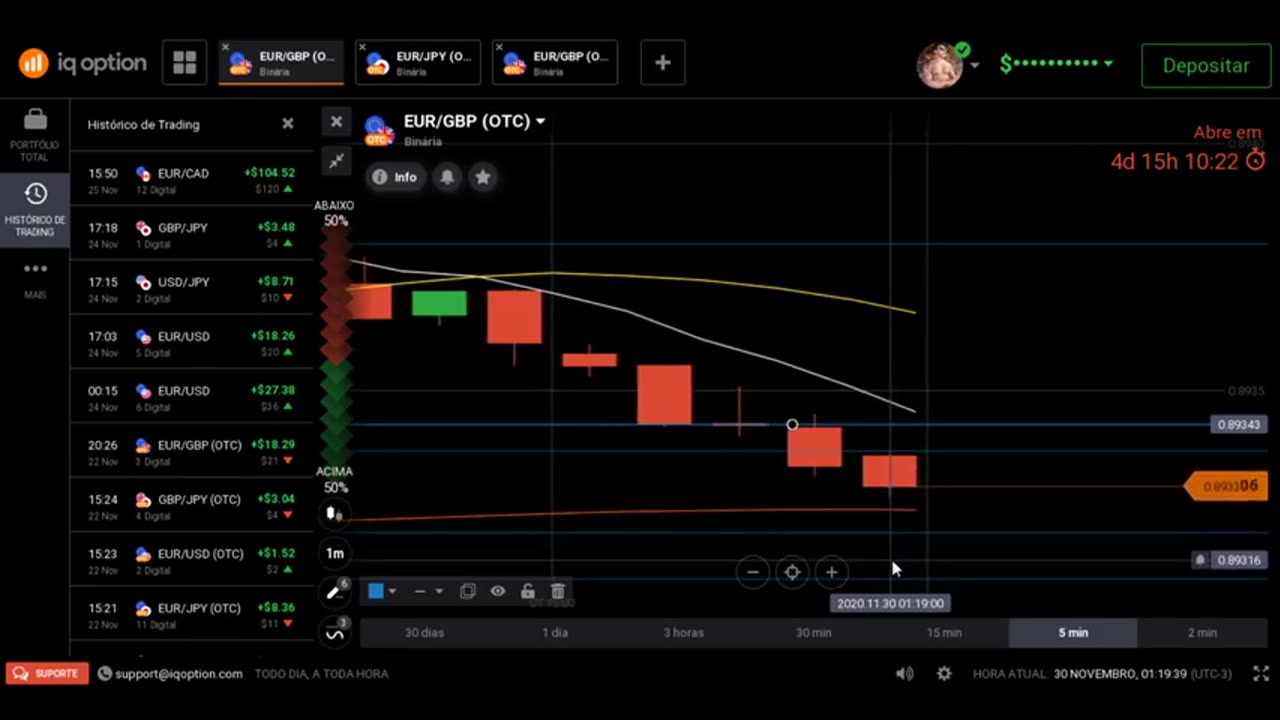1280x720 pixels.
Task: Click the Depositar button
Action: pyautogui.click(x=1206, y=65)
